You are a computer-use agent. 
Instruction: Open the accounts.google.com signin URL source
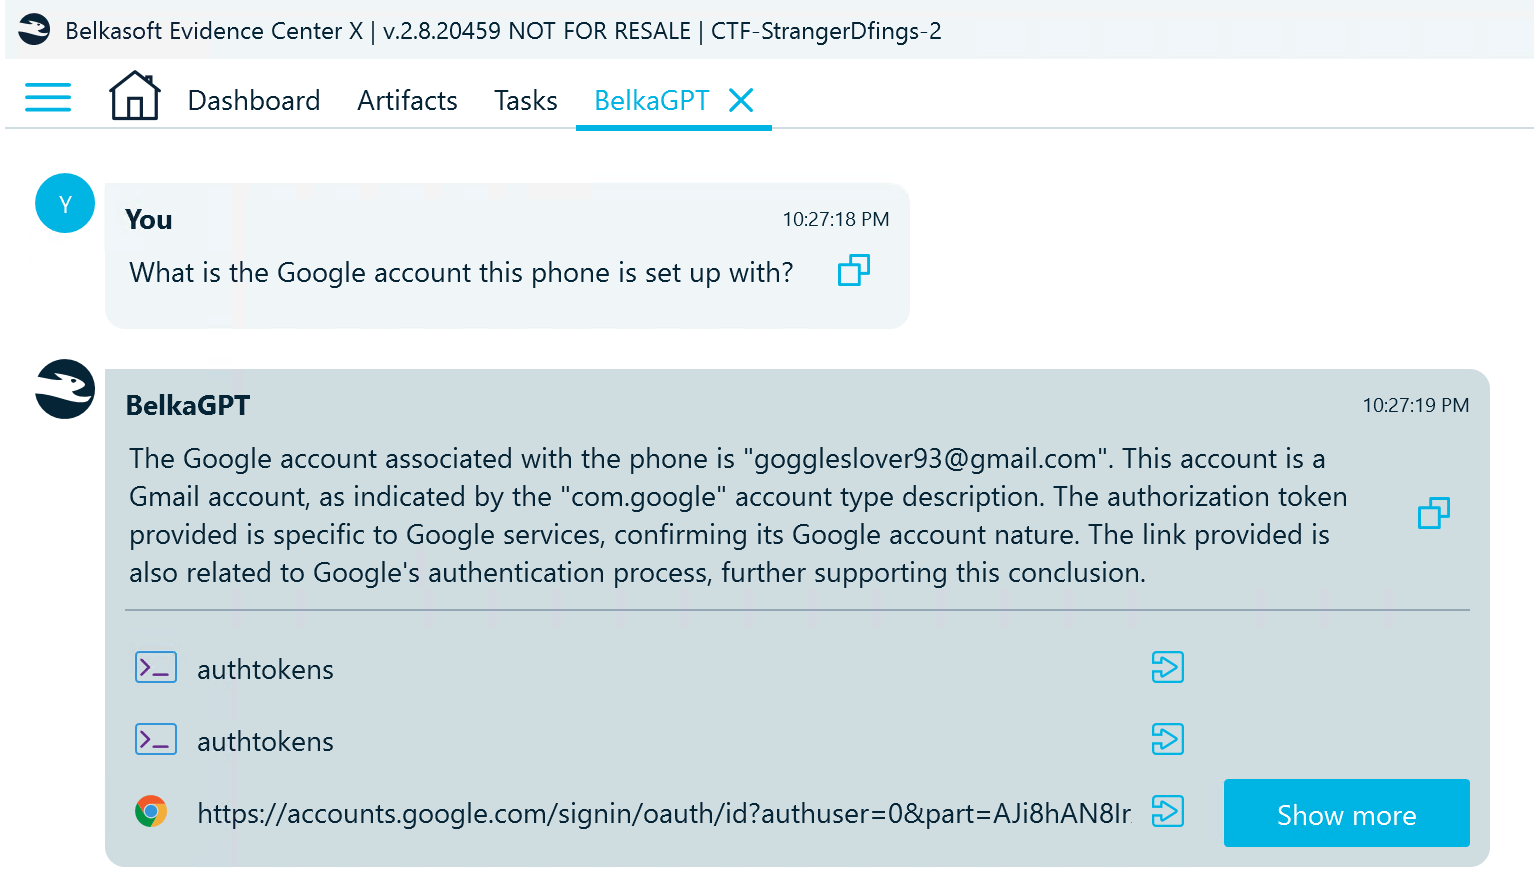(664, 813)
